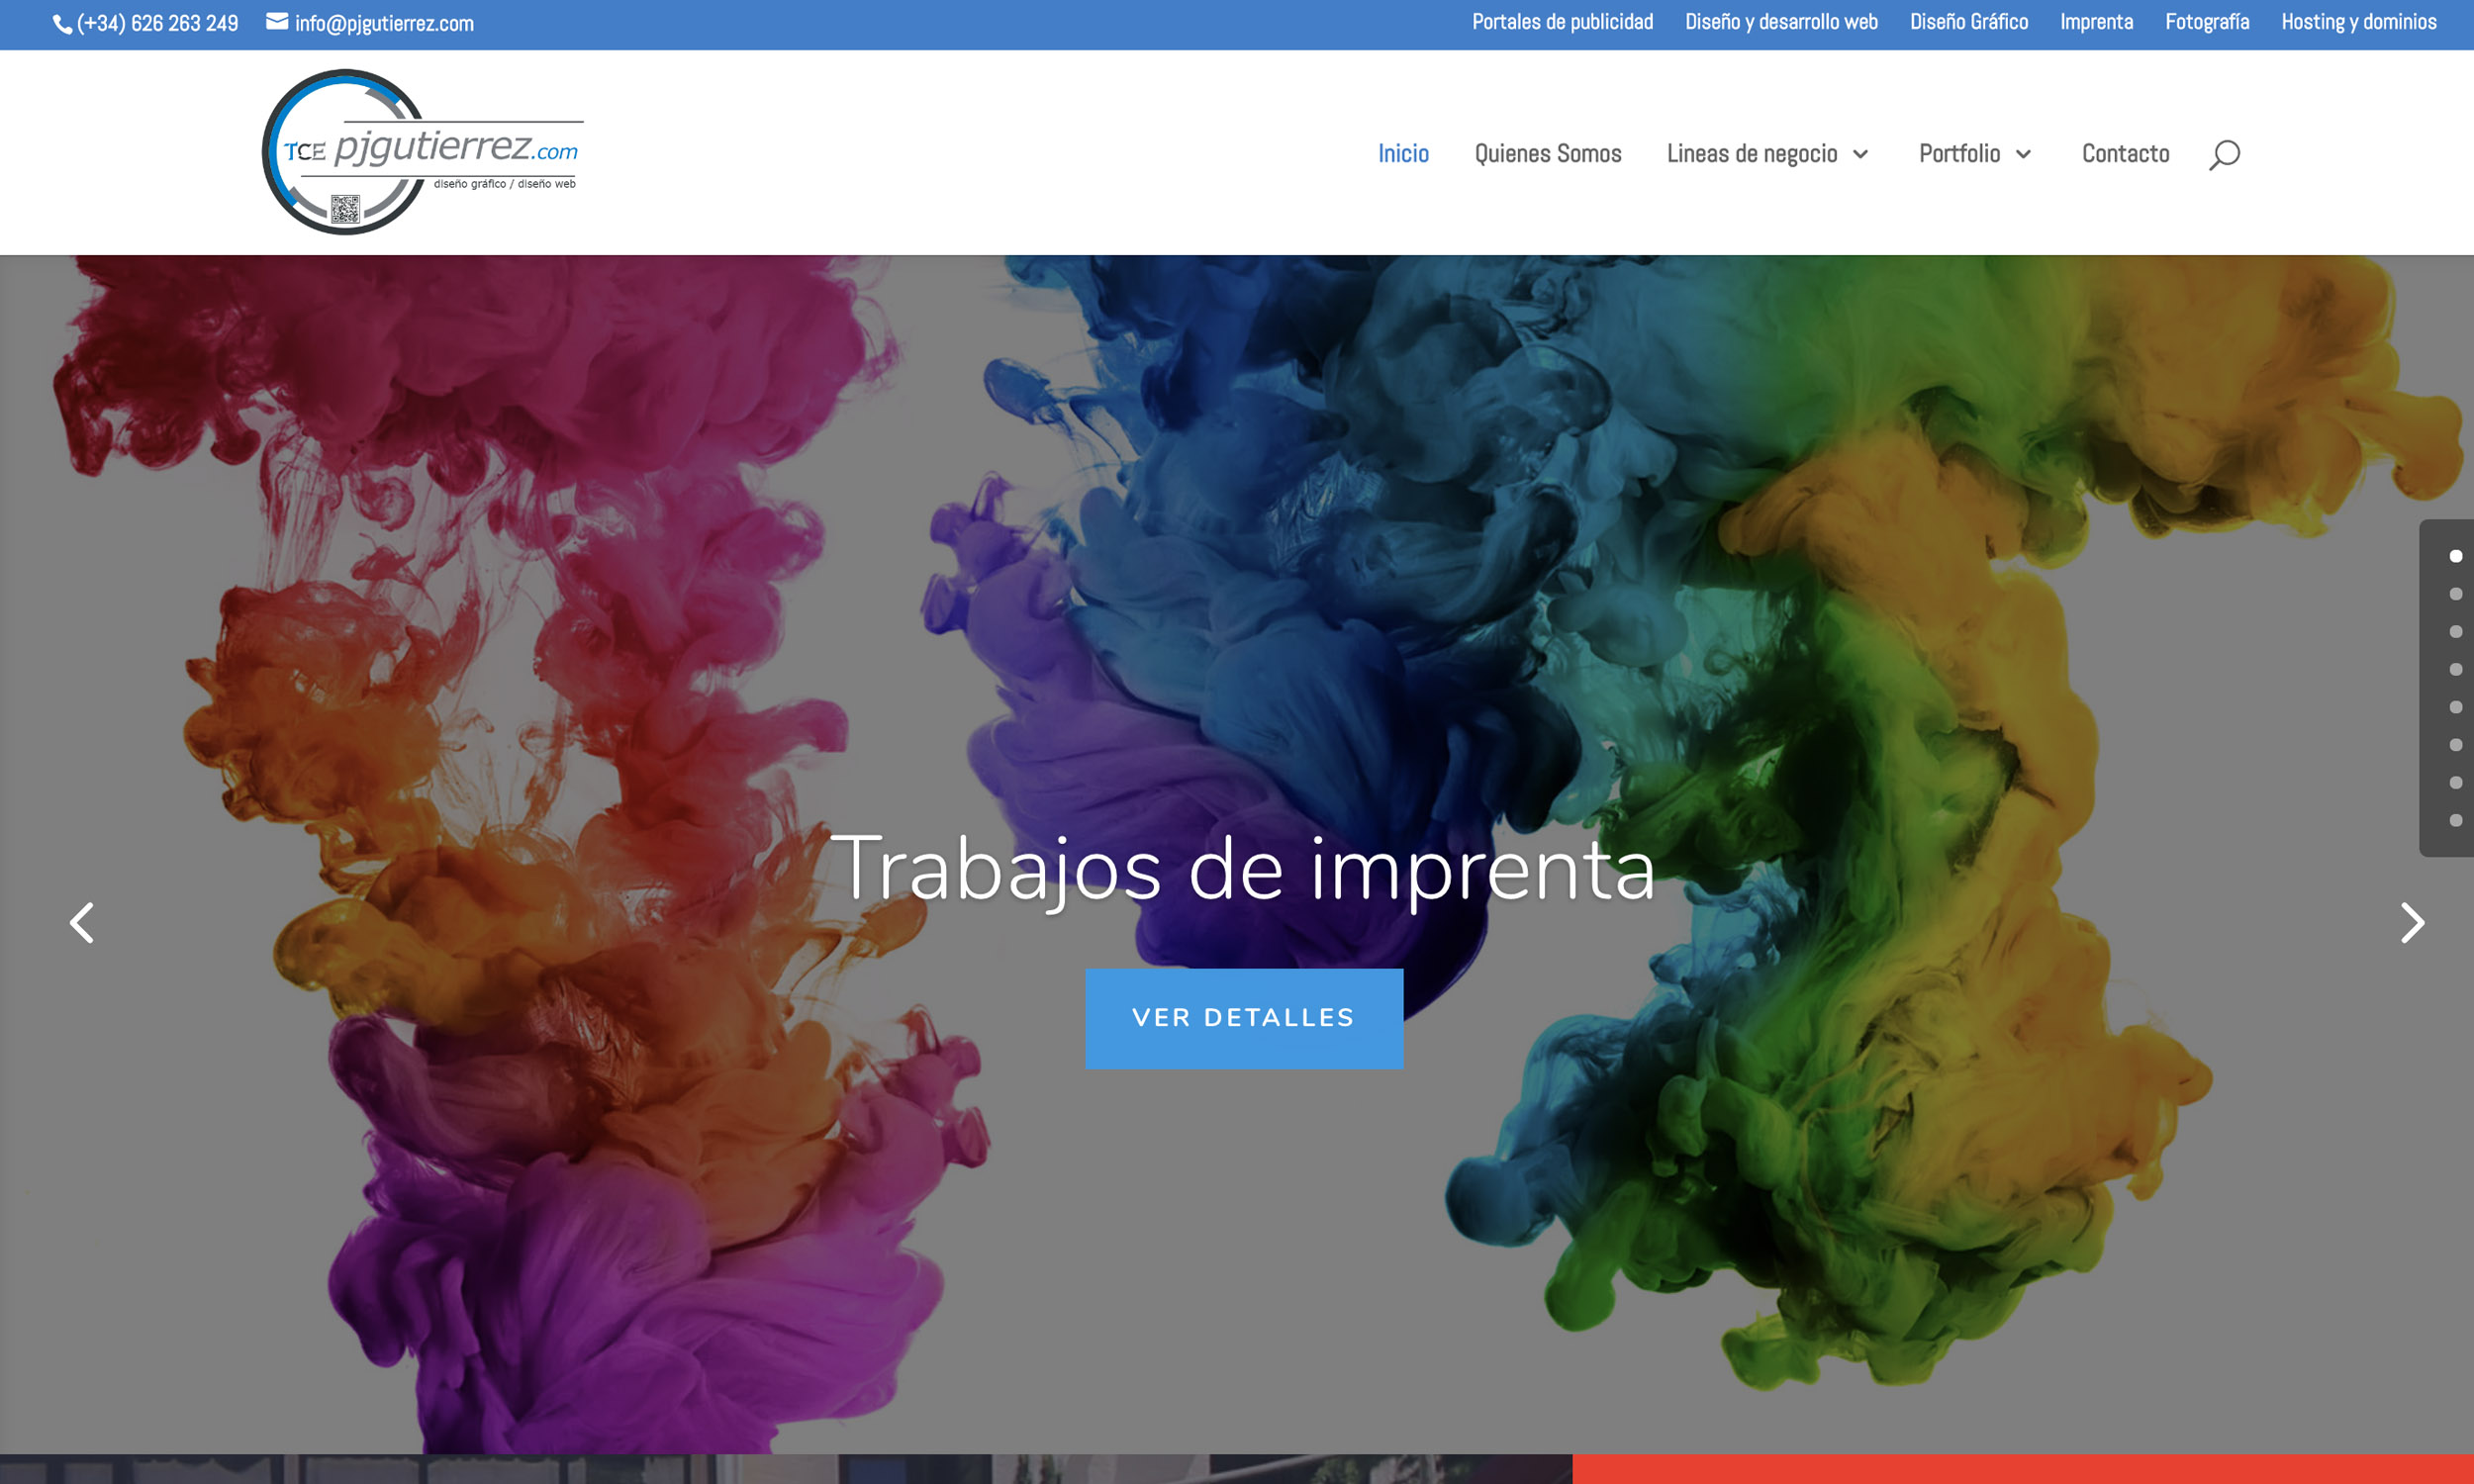Open the Inicio menu item

pos(1403,153)
